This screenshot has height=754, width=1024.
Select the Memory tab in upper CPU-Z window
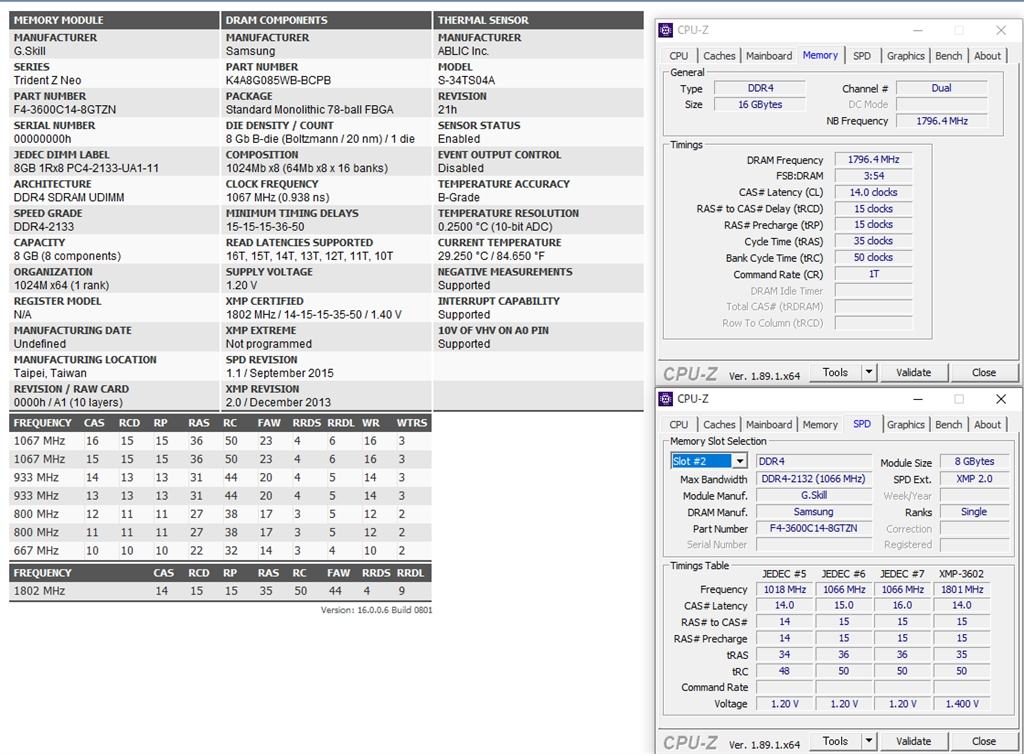click(x=820, y=55)
